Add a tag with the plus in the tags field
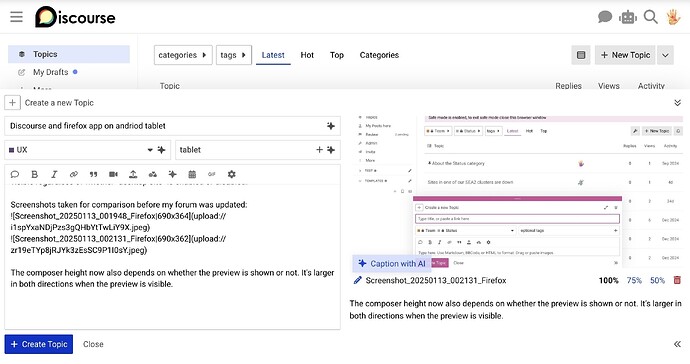Screen dimensions: 690x364 [x=319, y=150]
